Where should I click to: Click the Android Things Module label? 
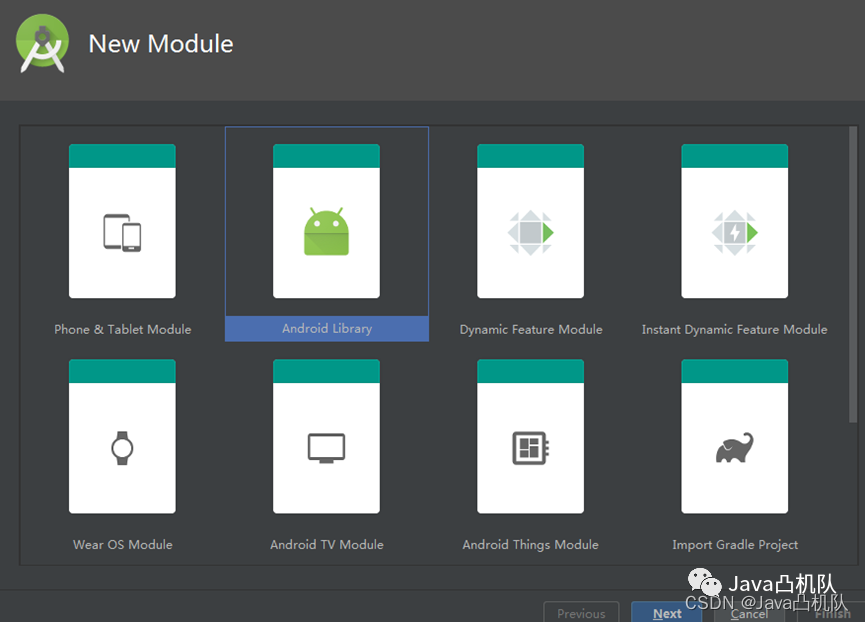[530, 544]
